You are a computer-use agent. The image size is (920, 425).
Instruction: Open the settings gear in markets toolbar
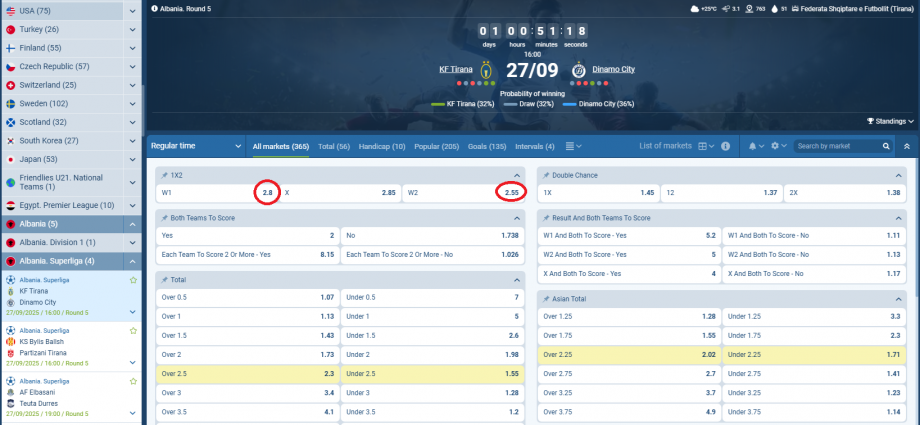[775, 146]
